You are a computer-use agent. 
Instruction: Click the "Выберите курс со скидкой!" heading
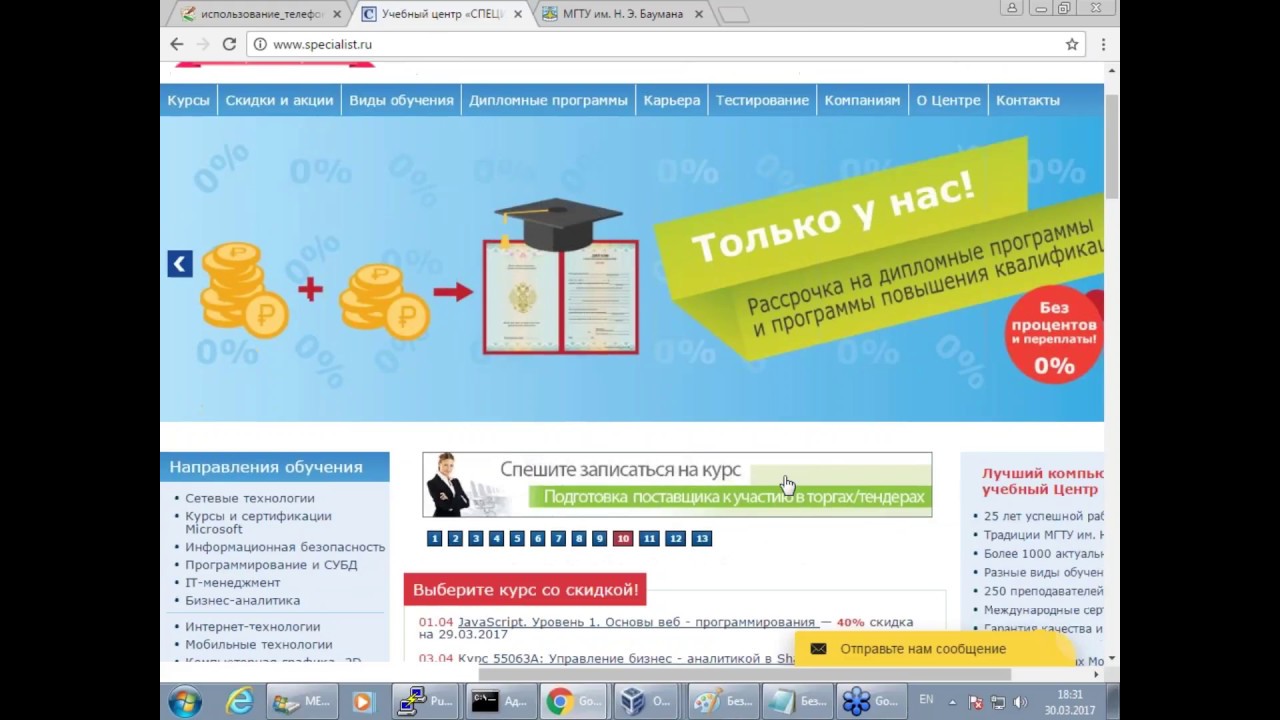tap(525, 590)
